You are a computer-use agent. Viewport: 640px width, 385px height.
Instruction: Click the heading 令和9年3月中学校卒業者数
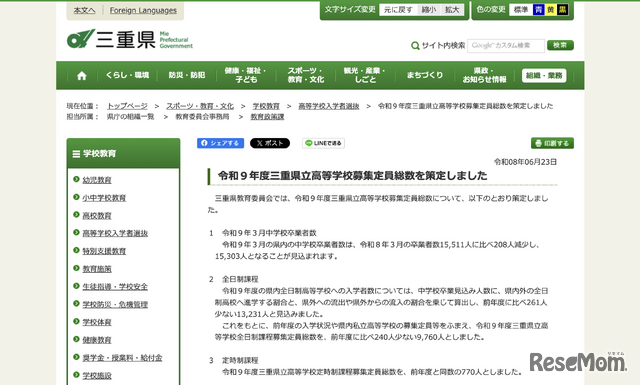pyautogui.click(x=269, y=233)
